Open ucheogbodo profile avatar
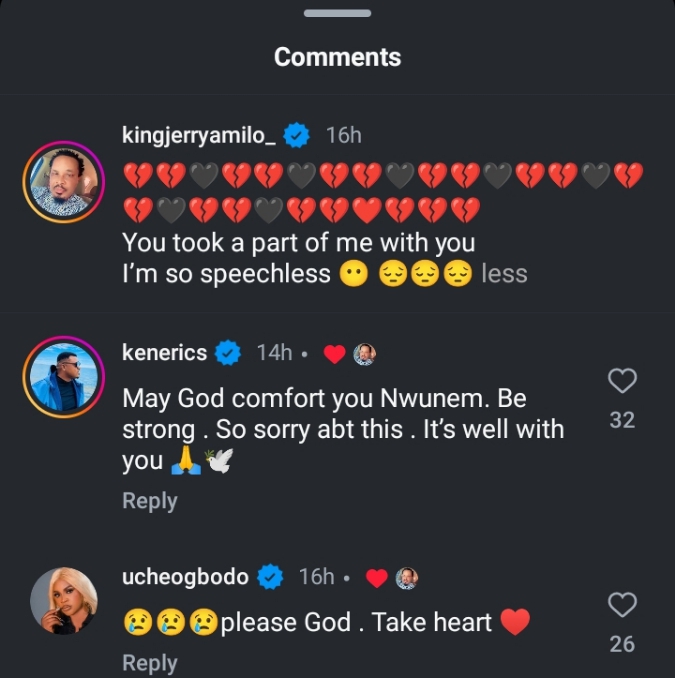Viewport: 675px width, 678px height. [64, 601]
